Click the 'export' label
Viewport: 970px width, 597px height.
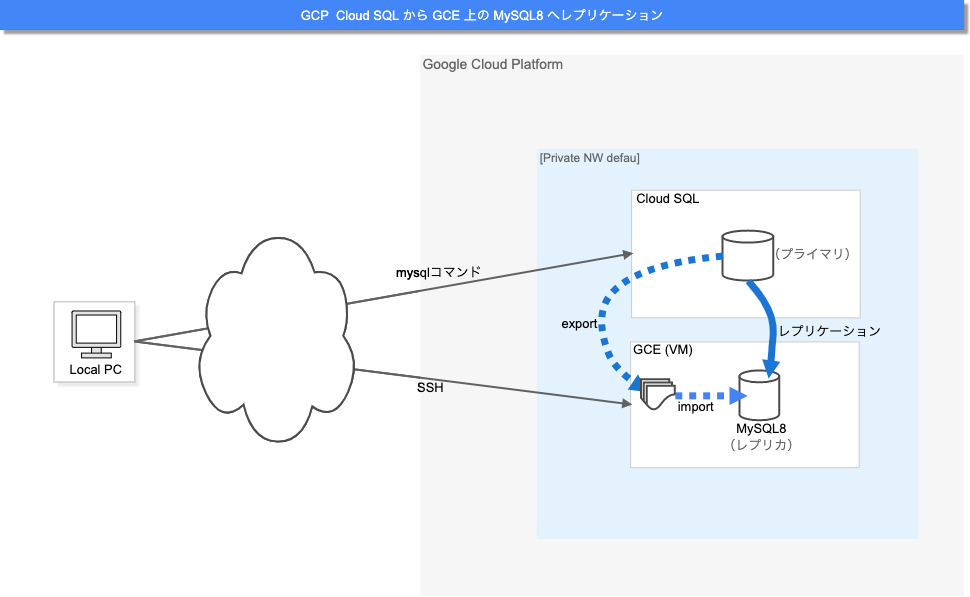(x=579, y=324)
